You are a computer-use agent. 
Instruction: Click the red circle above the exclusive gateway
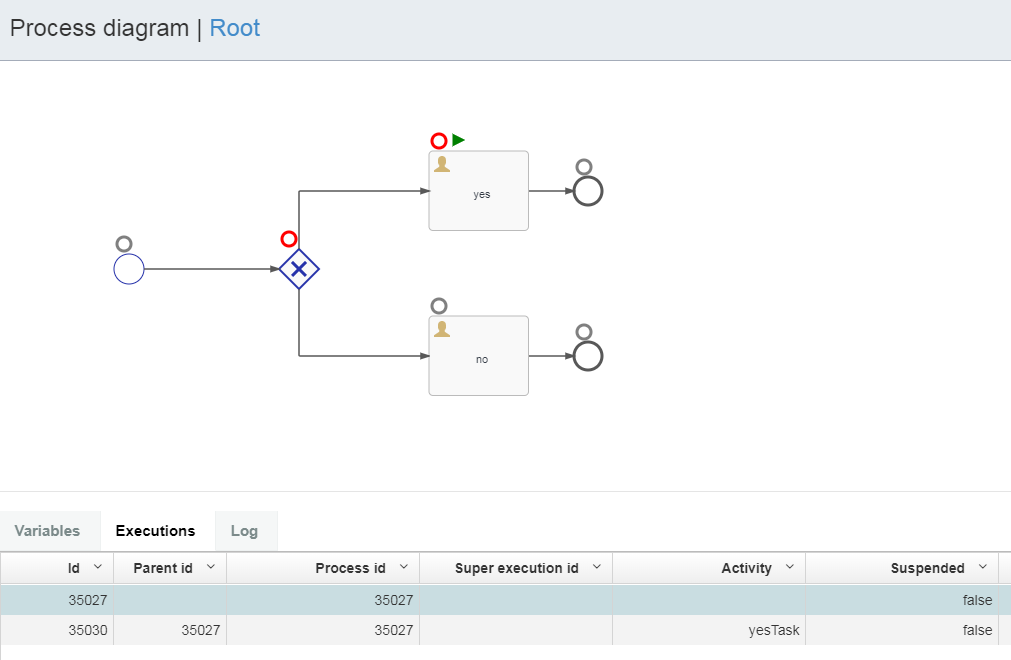click(289, 239)
